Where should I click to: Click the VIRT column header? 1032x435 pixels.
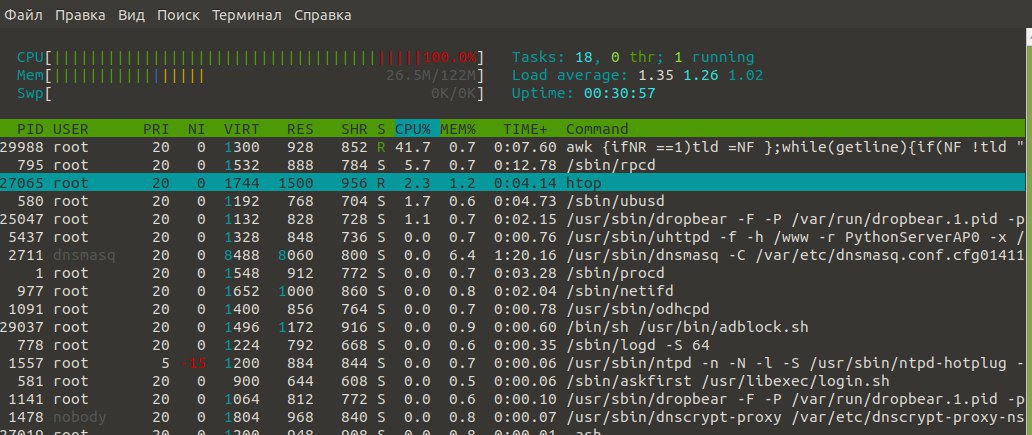coord(242,129)
